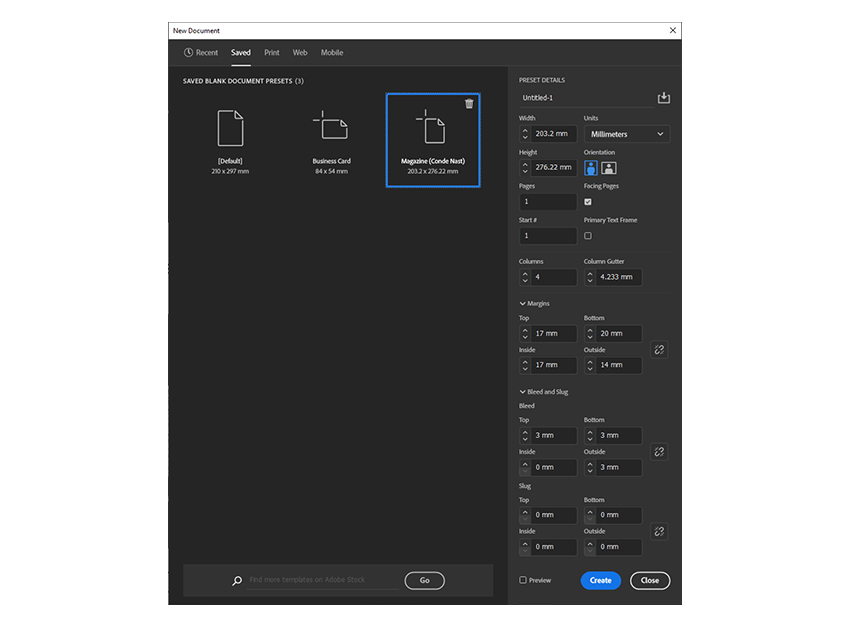Switch to the Print tab

point(272,53)
